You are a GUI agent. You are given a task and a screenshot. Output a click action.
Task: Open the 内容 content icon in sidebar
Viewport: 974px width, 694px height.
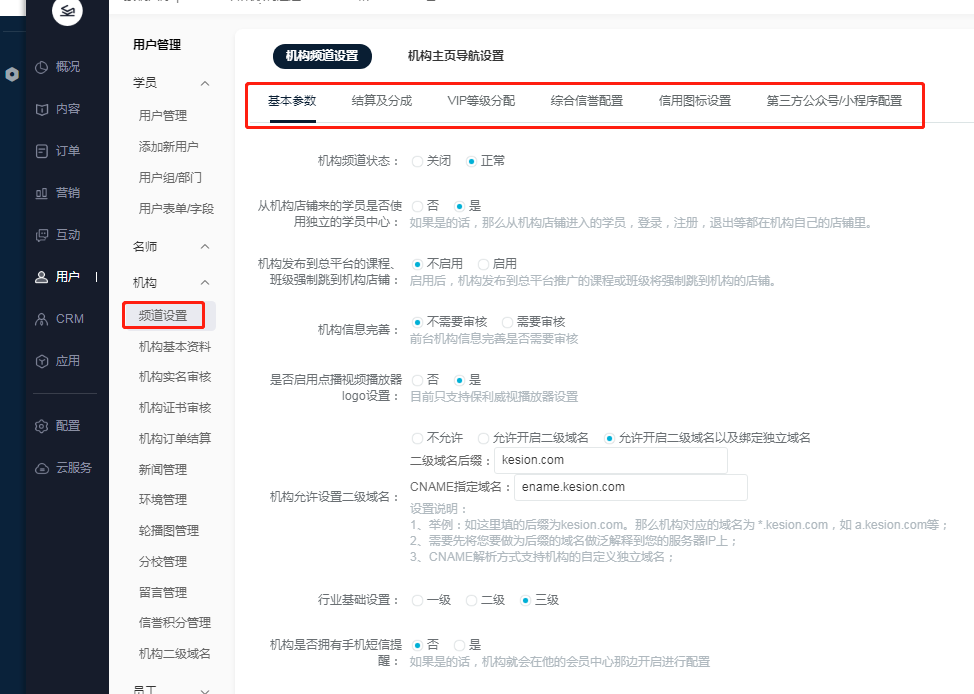click(x=42, y=109)
